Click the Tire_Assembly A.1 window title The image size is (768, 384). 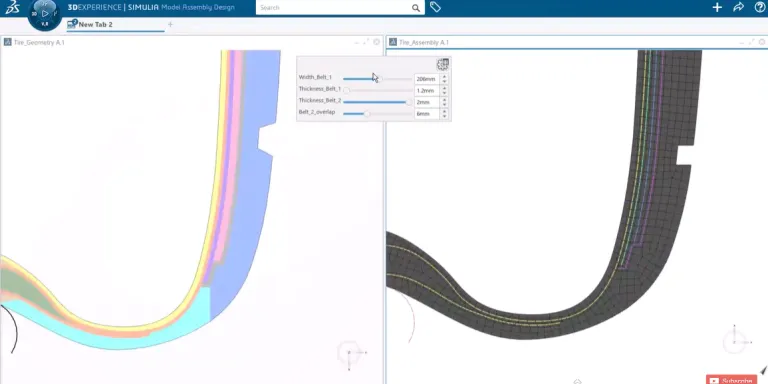point(424,43)
